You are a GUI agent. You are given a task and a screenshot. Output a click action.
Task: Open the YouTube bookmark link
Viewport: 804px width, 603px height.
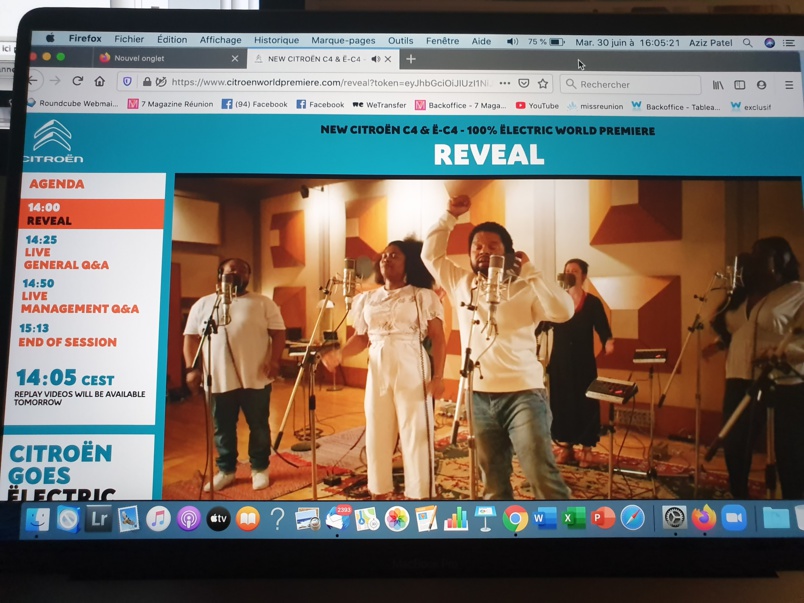(537, 105)
